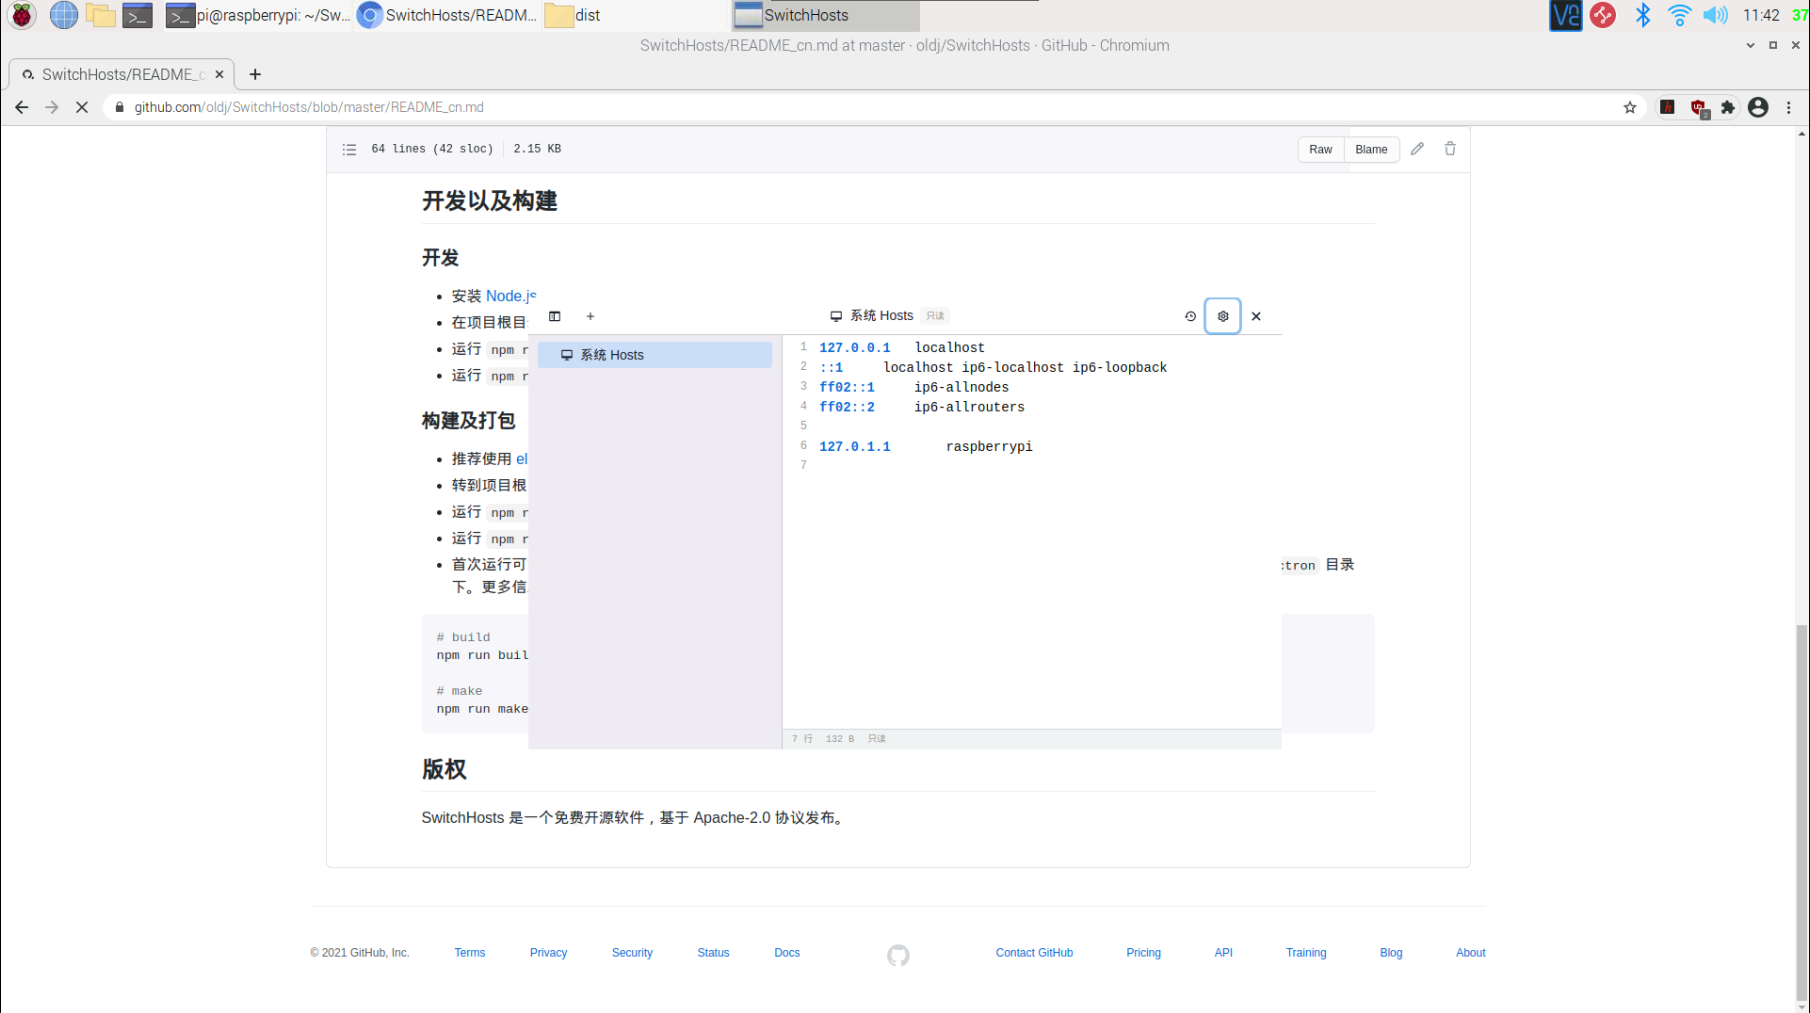This screenshot has width=1810, height=1013.
Task: Launch the terminal from taskbar
Action: [x=137, y=15]
